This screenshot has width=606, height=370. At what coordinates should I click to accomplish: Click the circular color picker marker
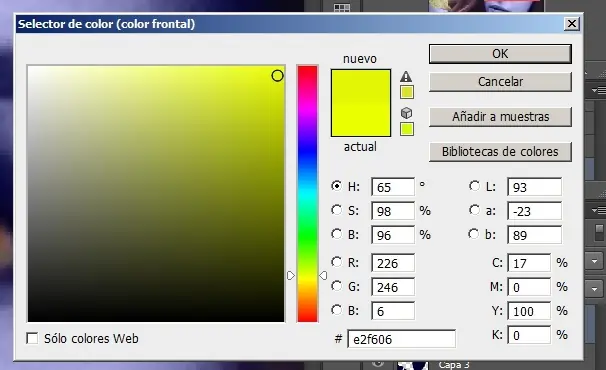(x=277, y=76)
